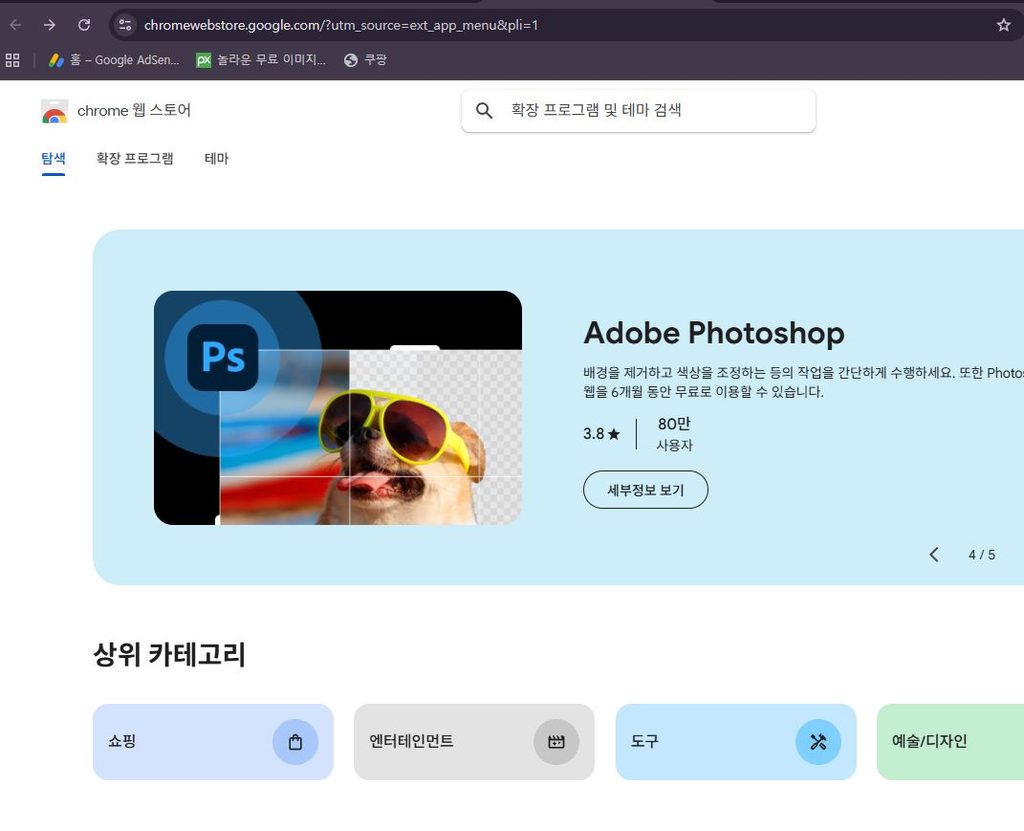Image resolution: width=1024 pixels, height=831 pixels.
Task: Click the Chrome Web Store logo
Action: point(54,111)
